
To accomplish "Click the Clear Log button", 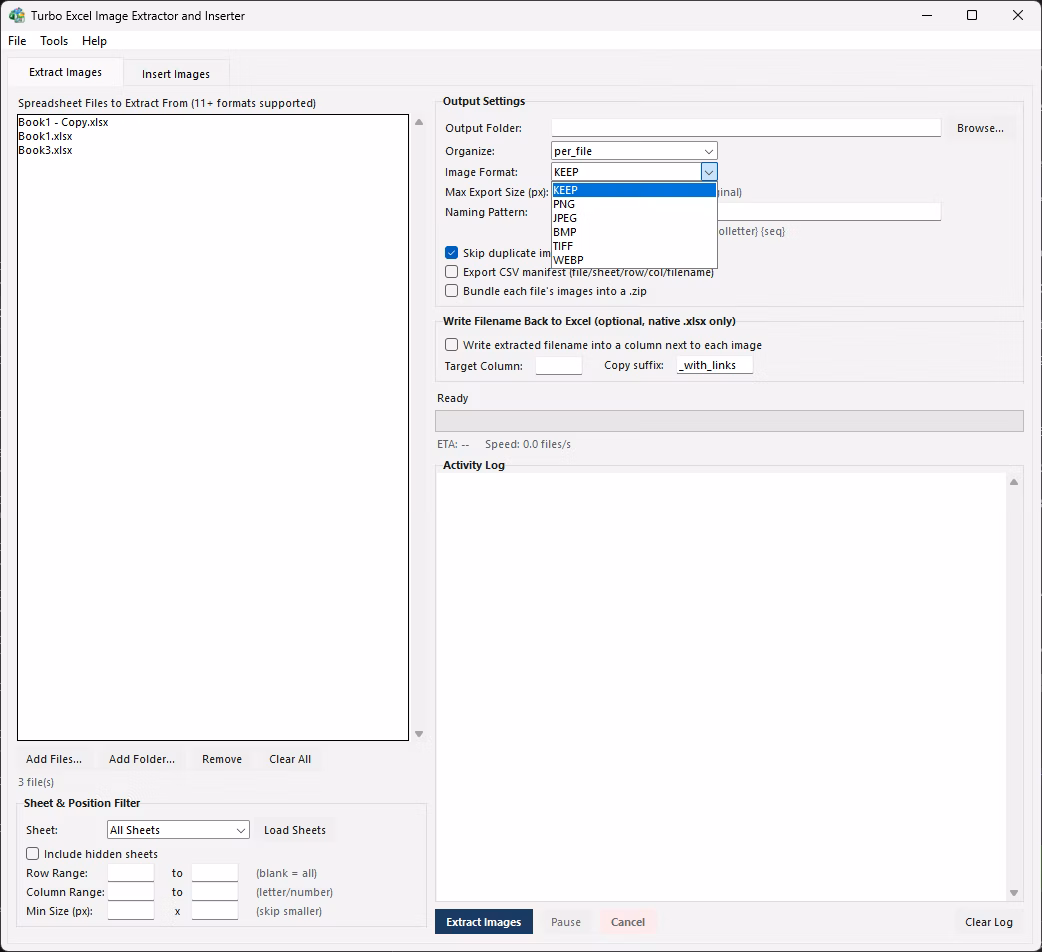I will click(x=989, y=921).
